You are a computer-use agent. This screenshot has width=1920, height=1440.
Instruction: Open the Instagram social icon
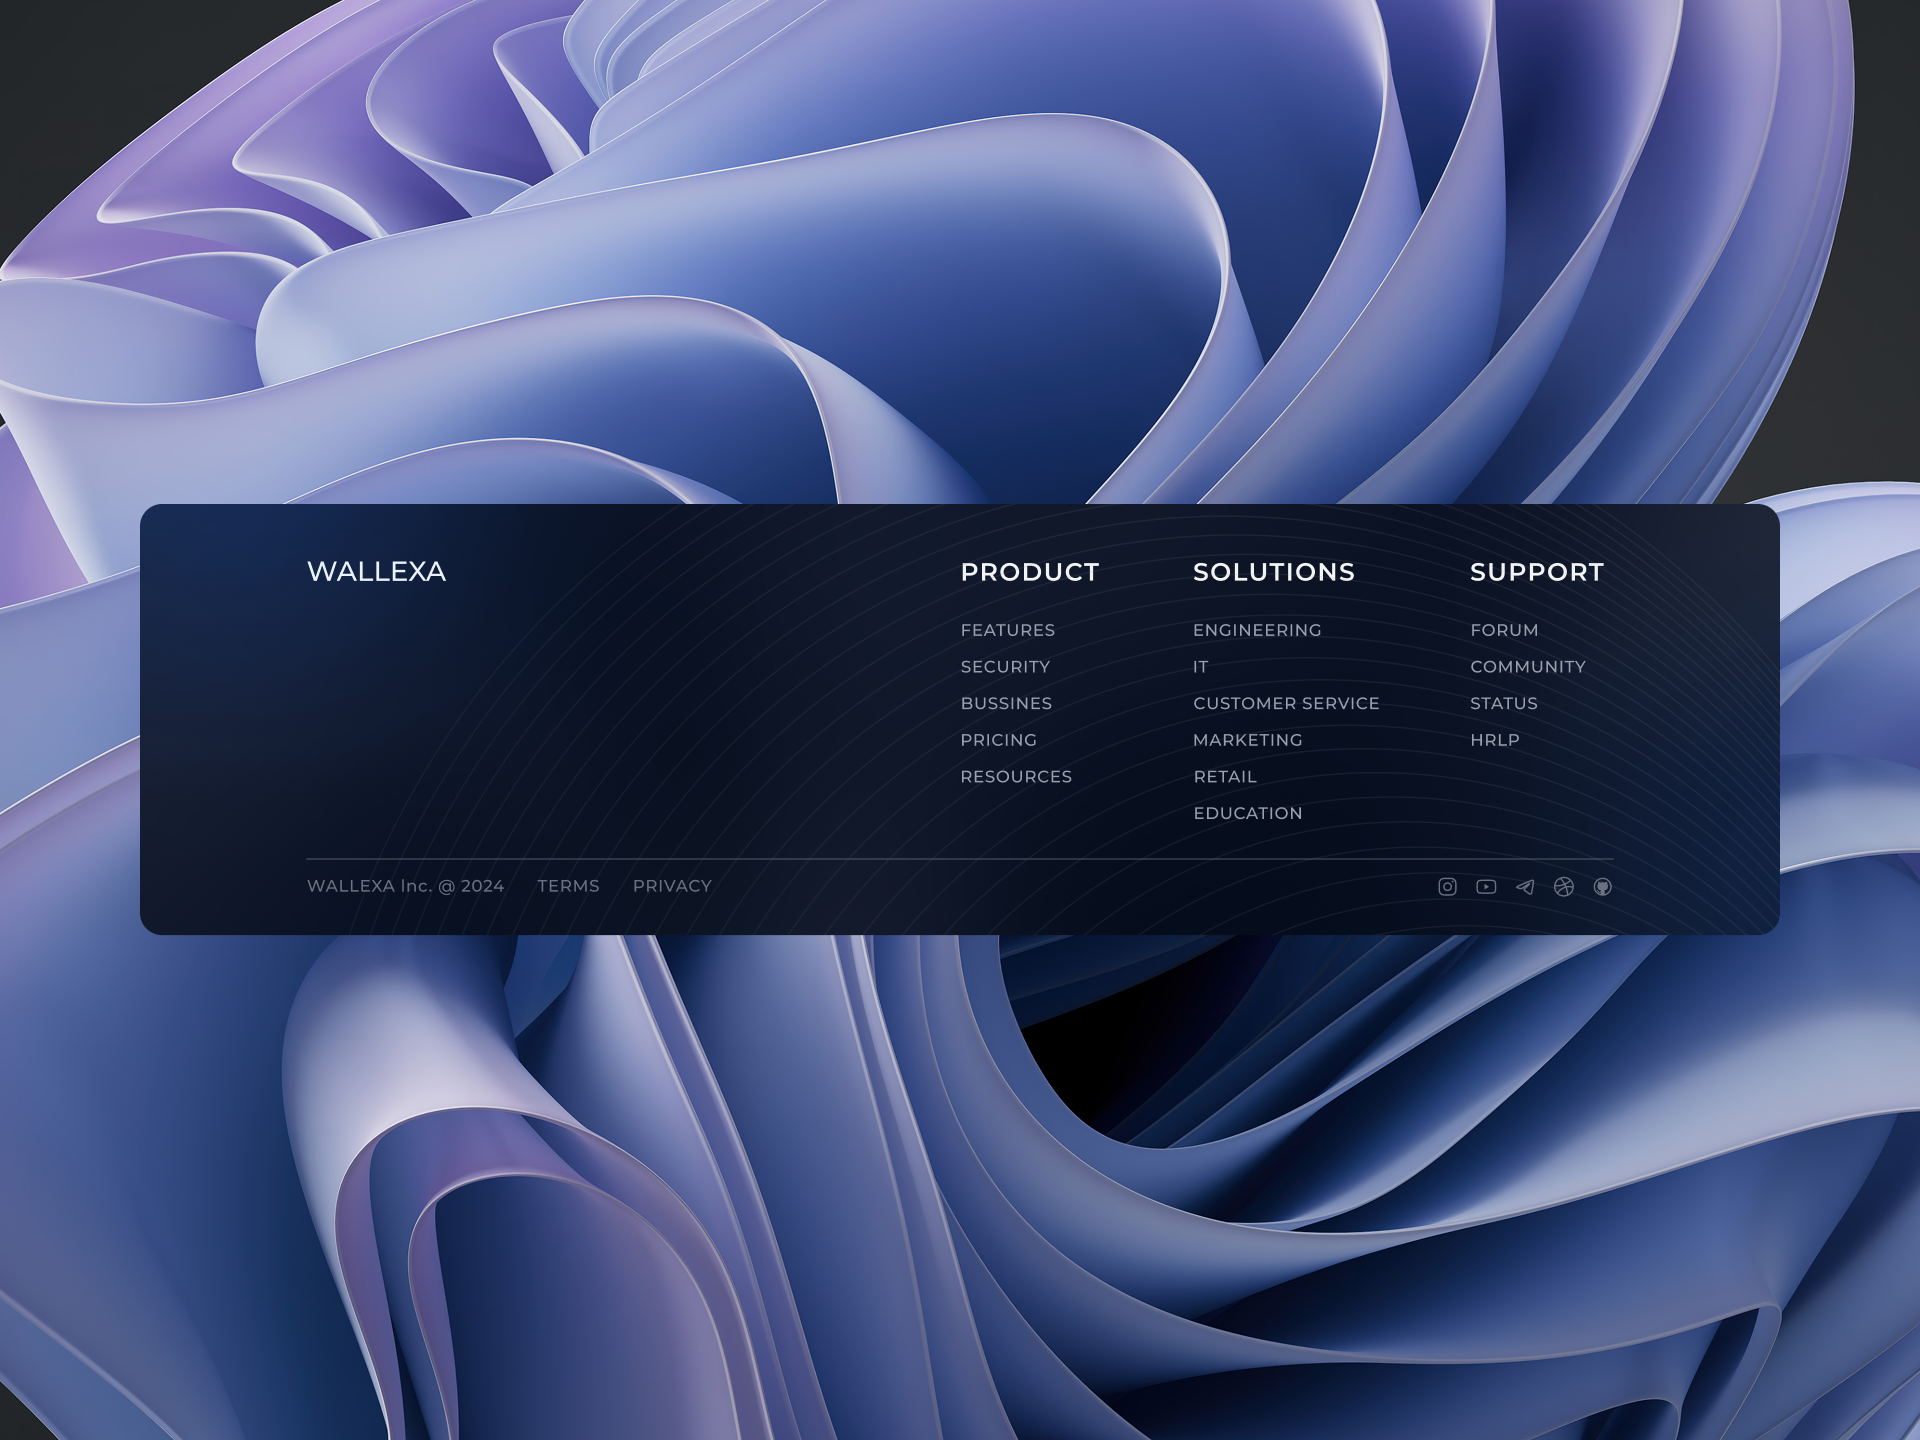(1447, 886)
